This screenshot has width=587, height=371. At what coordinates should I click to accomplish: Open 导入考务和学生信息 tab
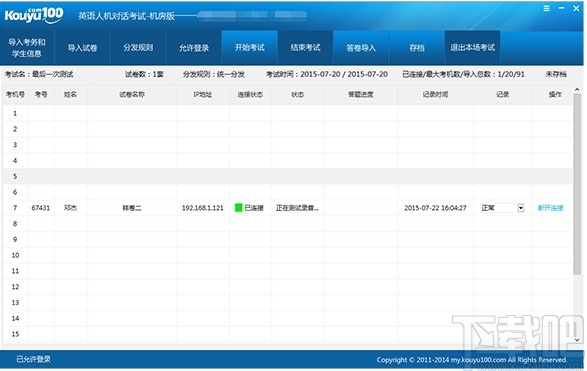tap(27, 48)
